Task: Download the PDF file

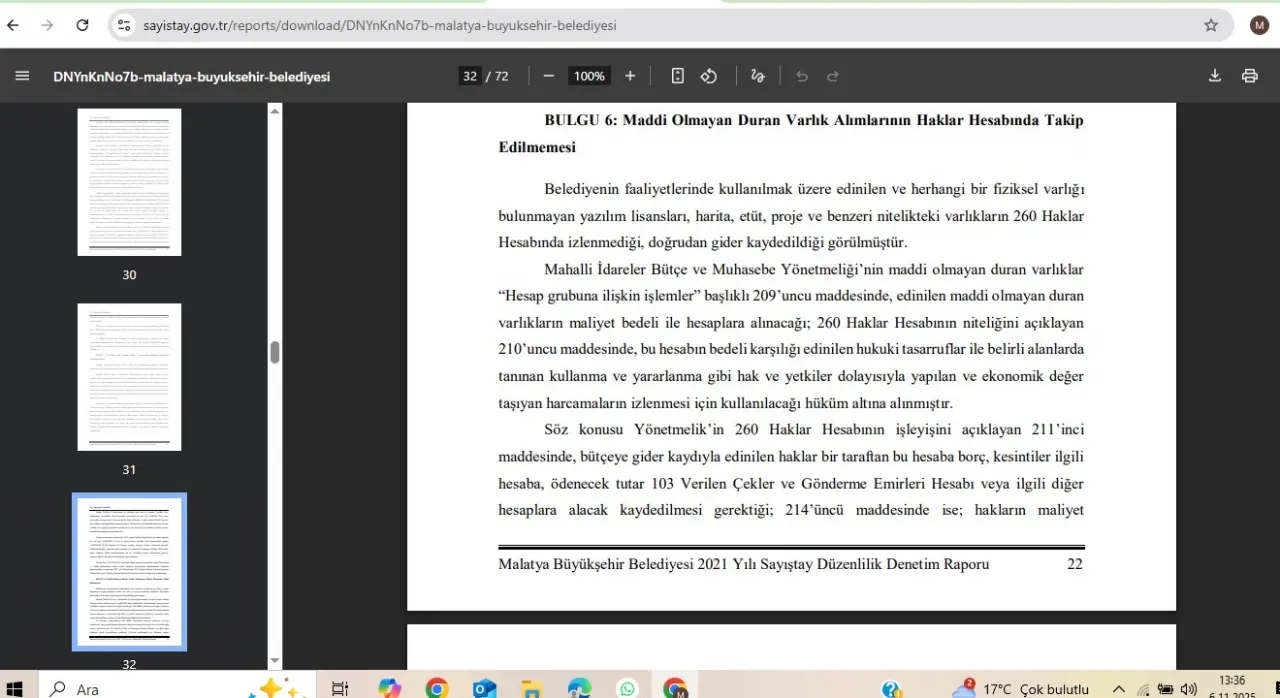Action: [1215, 76]
